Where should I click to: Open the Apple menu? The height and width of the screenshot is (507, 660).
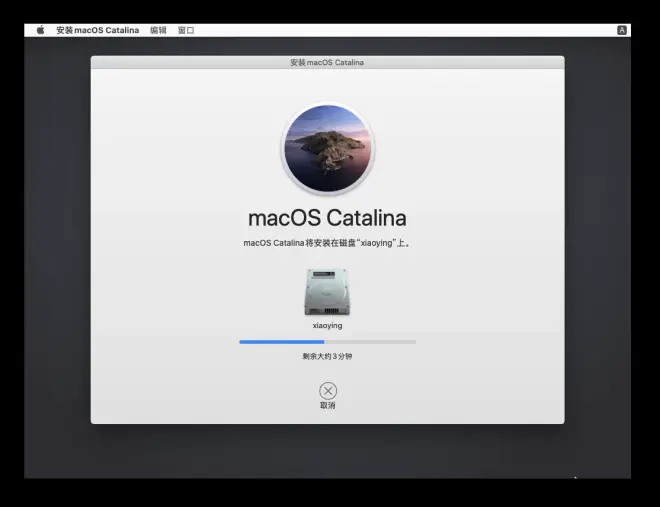[x=40, y=30]
